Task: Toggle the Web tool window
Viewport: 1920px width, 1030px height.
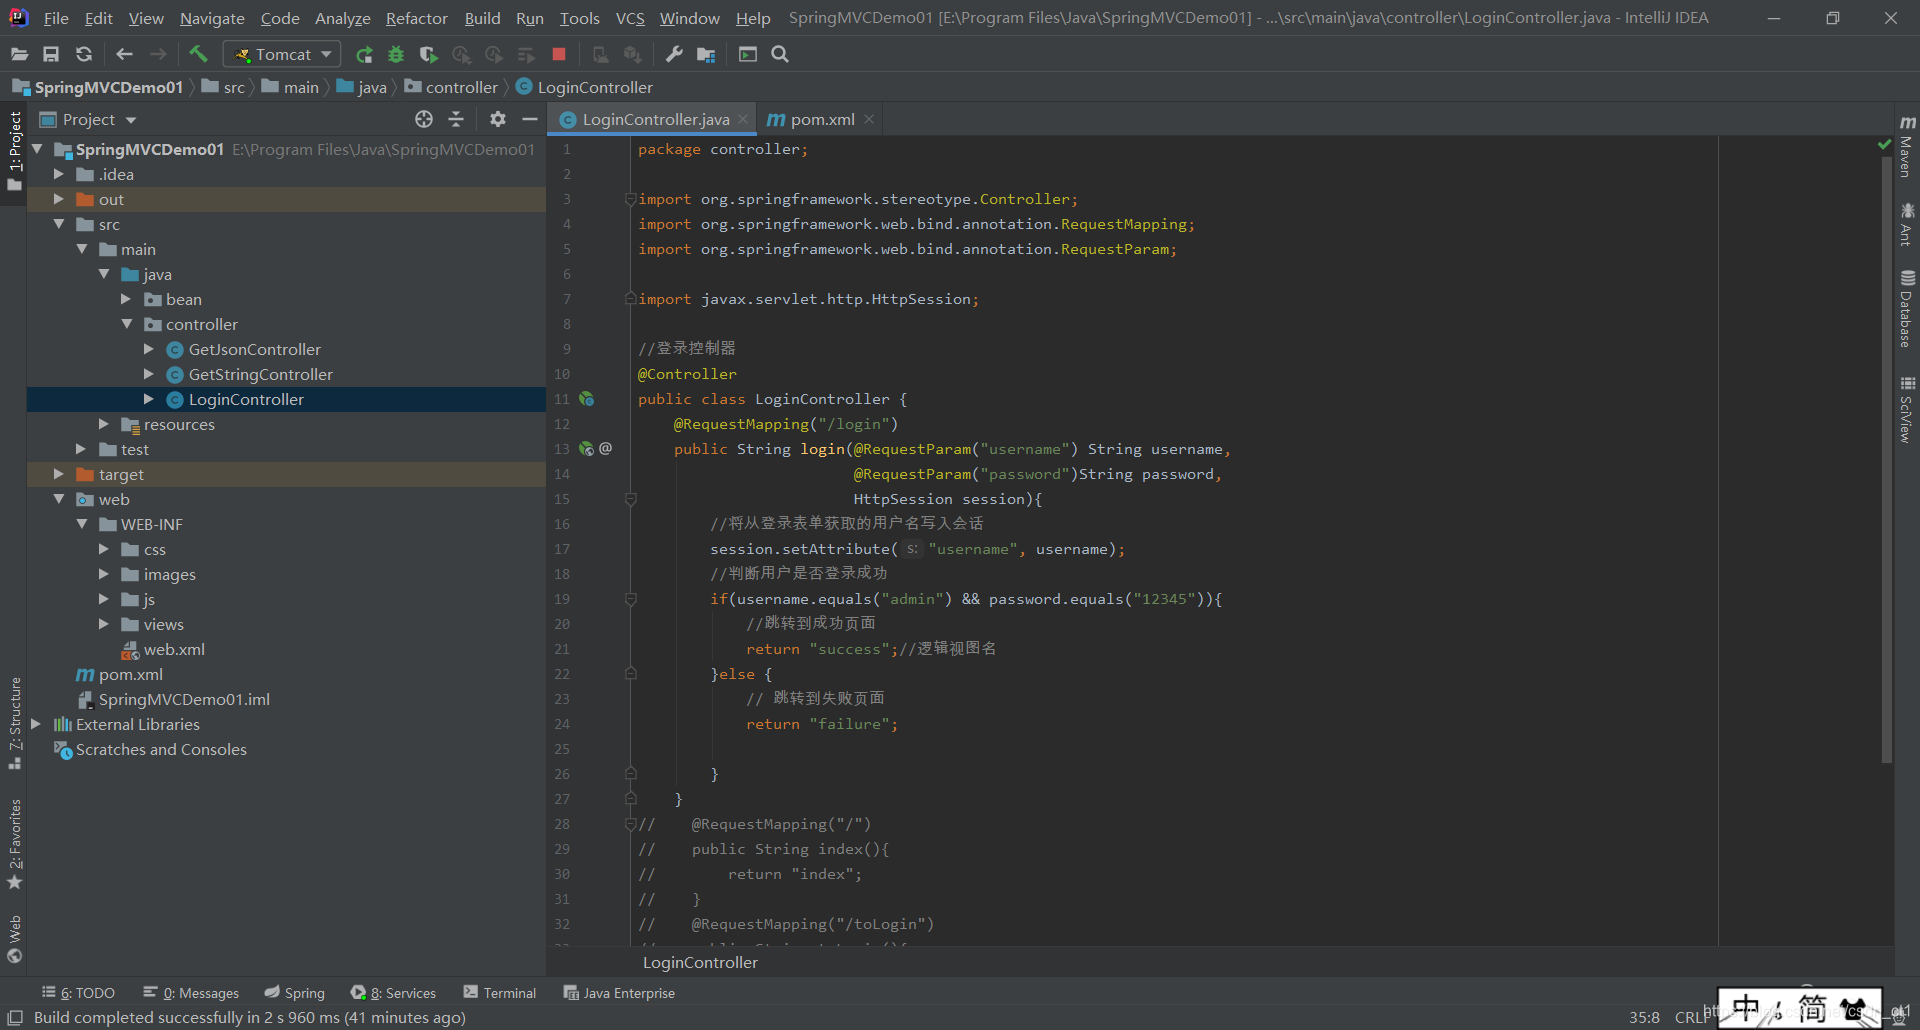Action: coord(14,938)
